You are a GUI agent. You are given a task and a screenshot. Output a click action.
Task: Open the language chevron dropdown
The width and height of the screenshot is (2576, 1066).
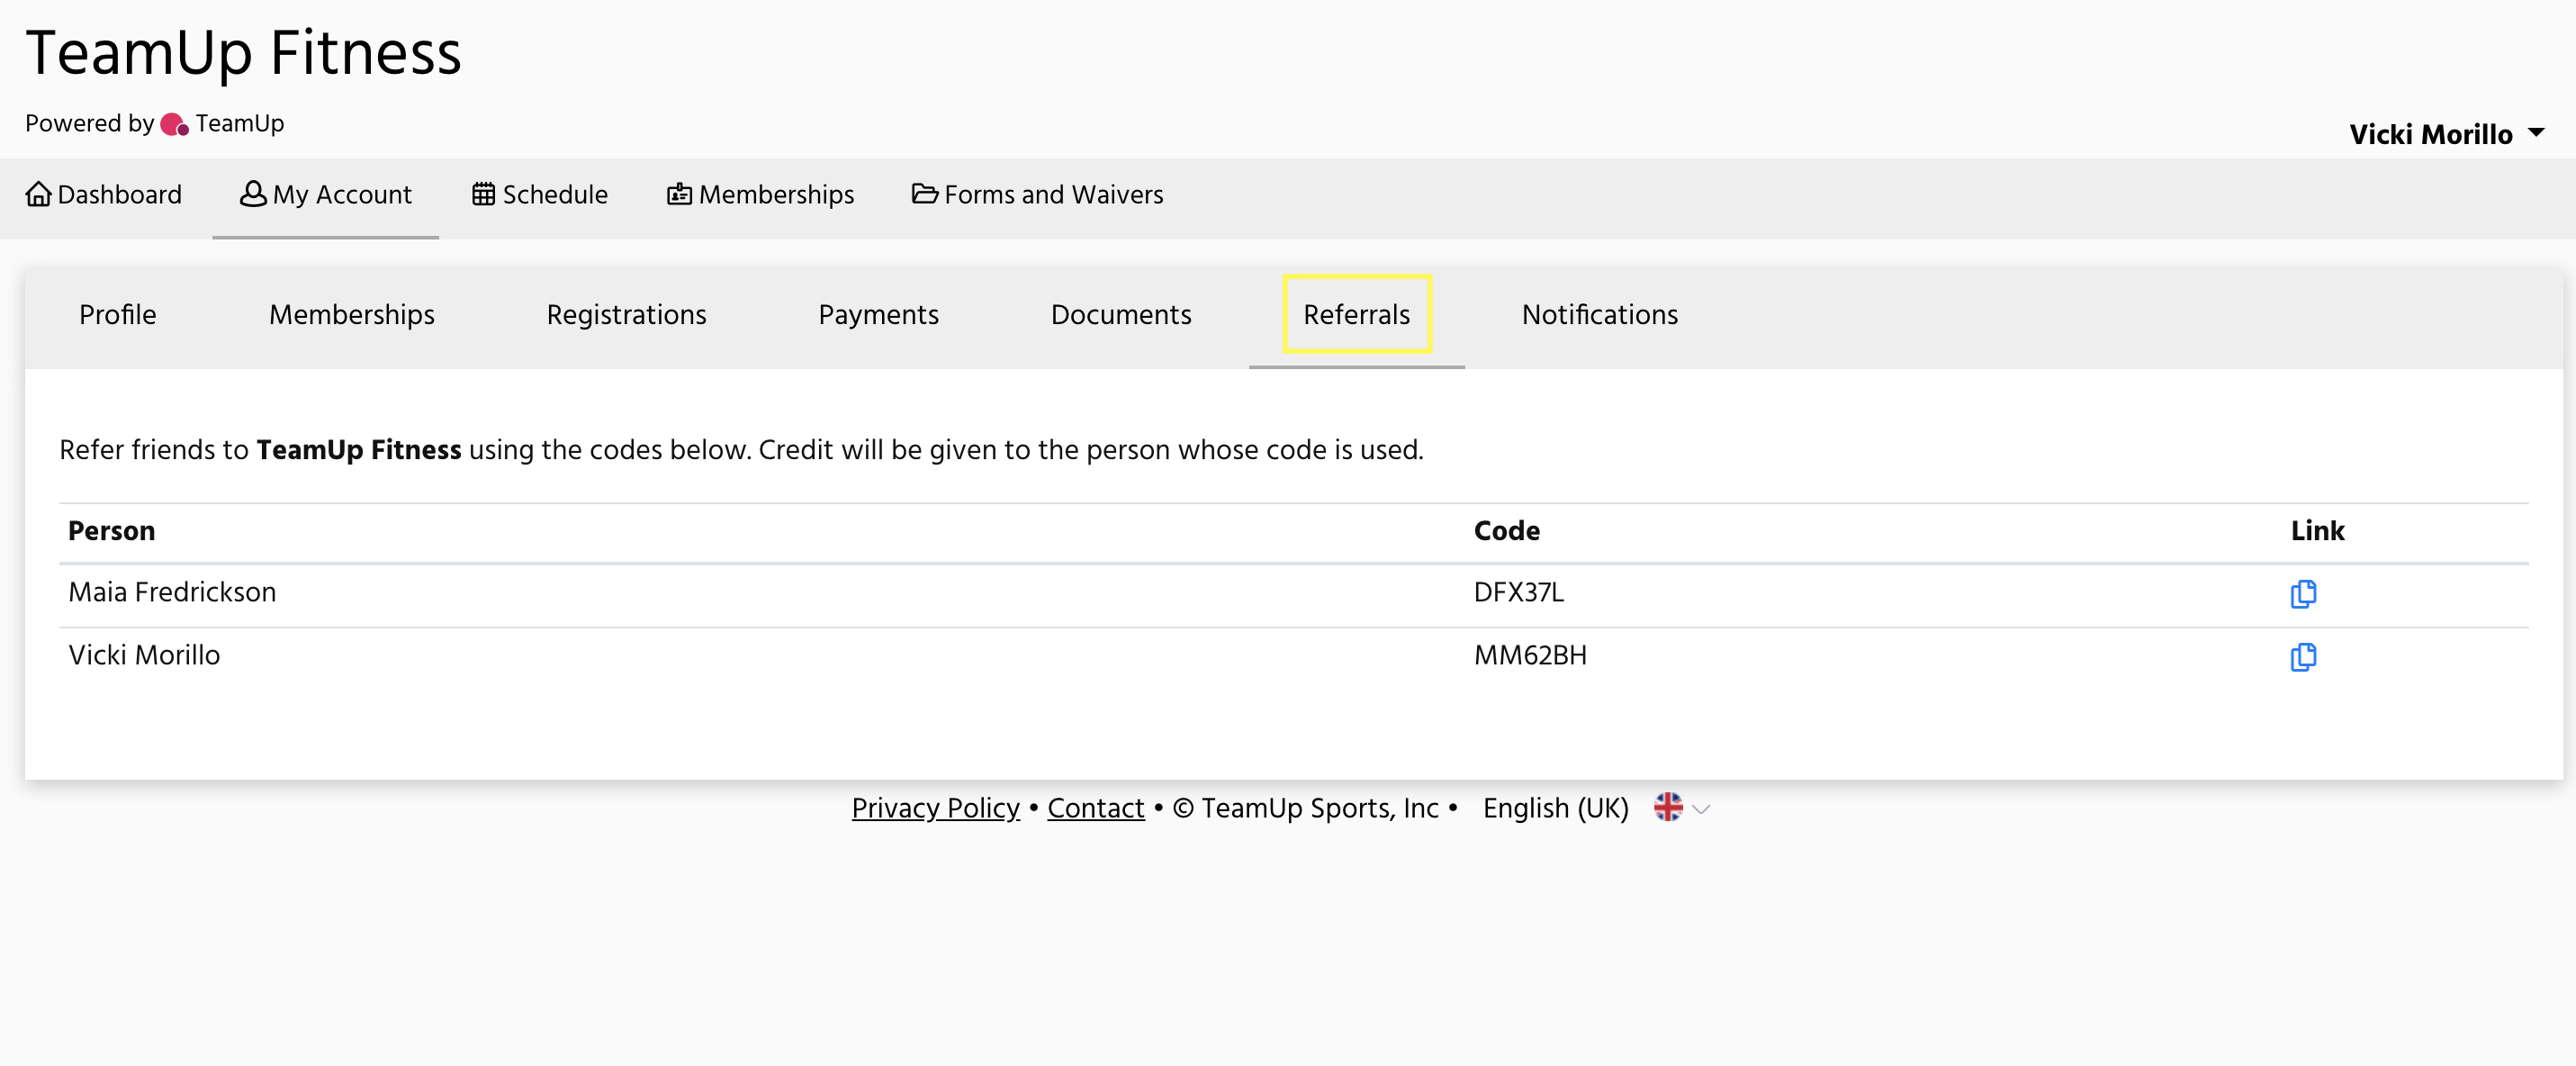pos(1701,809)
